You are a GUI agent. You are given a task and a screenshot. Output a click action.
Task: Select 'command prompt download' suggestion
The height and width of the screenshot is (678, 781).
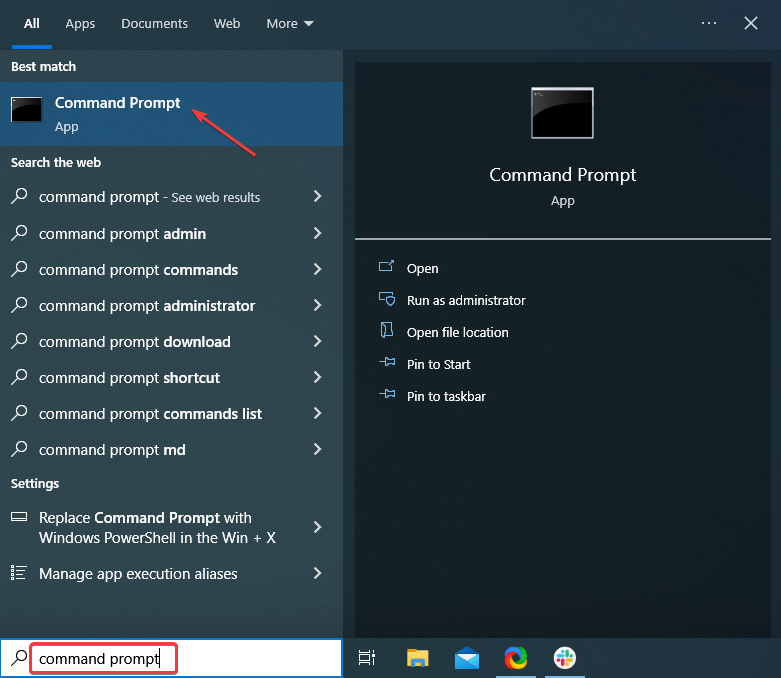coord(171,341)
